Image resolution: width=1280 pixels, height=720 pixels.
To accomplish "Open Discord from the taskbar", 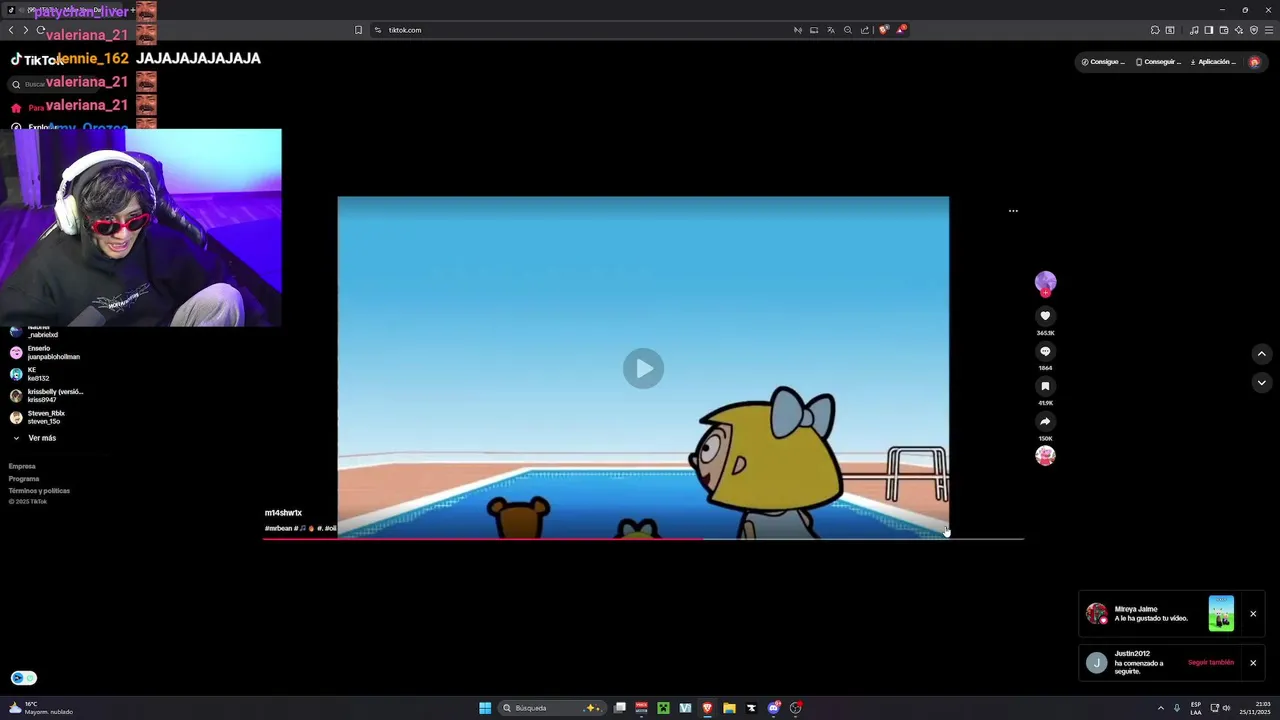I will (x=773, y=708).
